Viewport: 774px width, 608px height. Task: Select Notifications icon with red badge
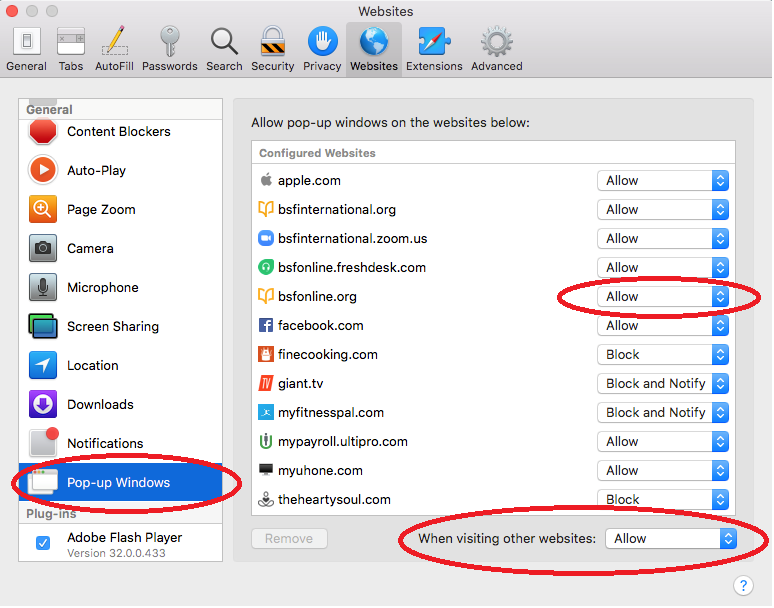(x=44, y=442)
